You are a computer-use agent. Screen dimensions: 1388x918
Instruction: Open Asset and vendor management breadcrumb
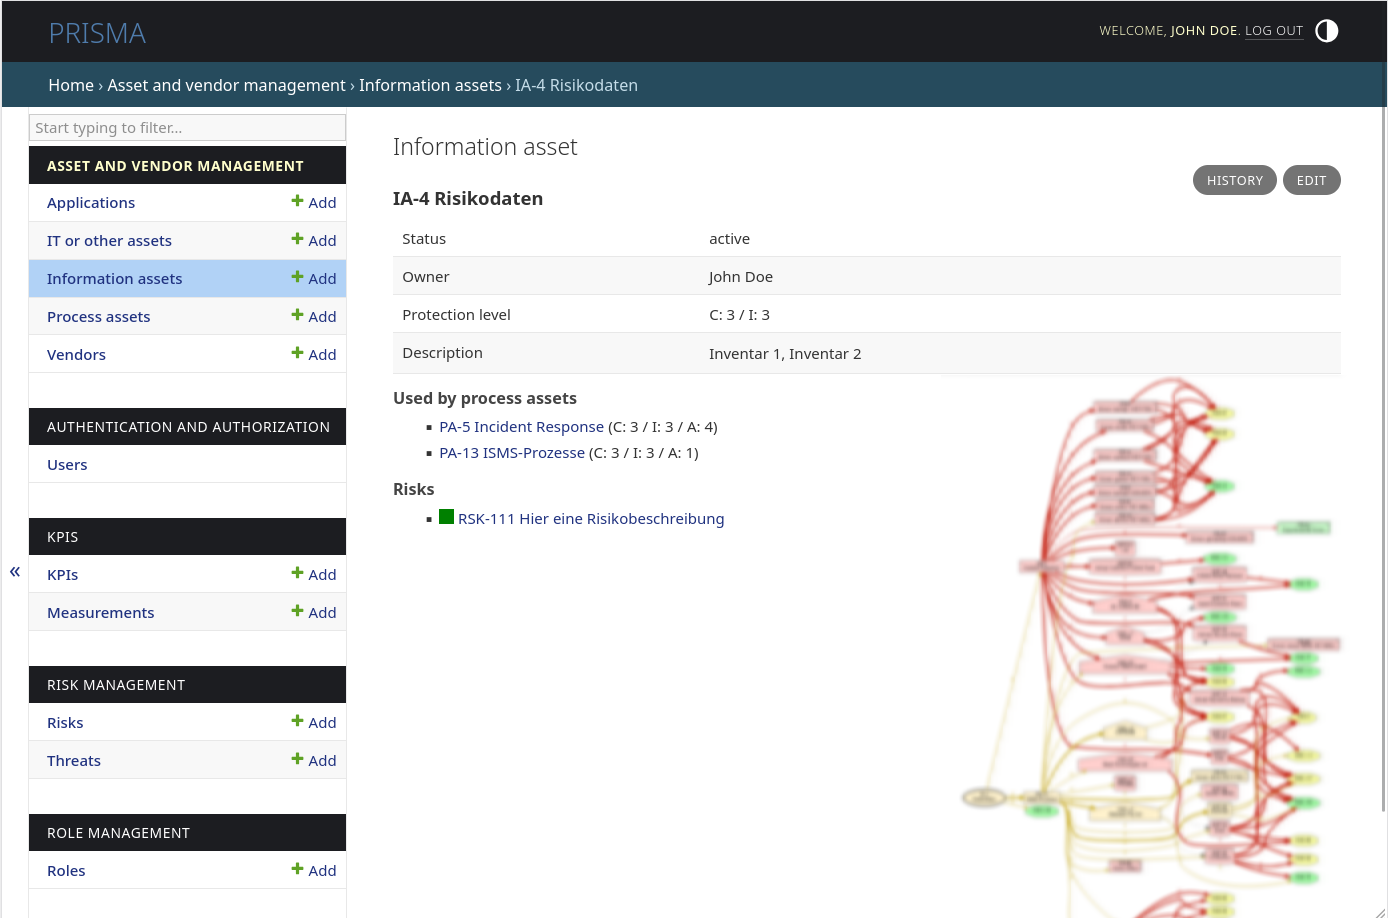point(226,85)
